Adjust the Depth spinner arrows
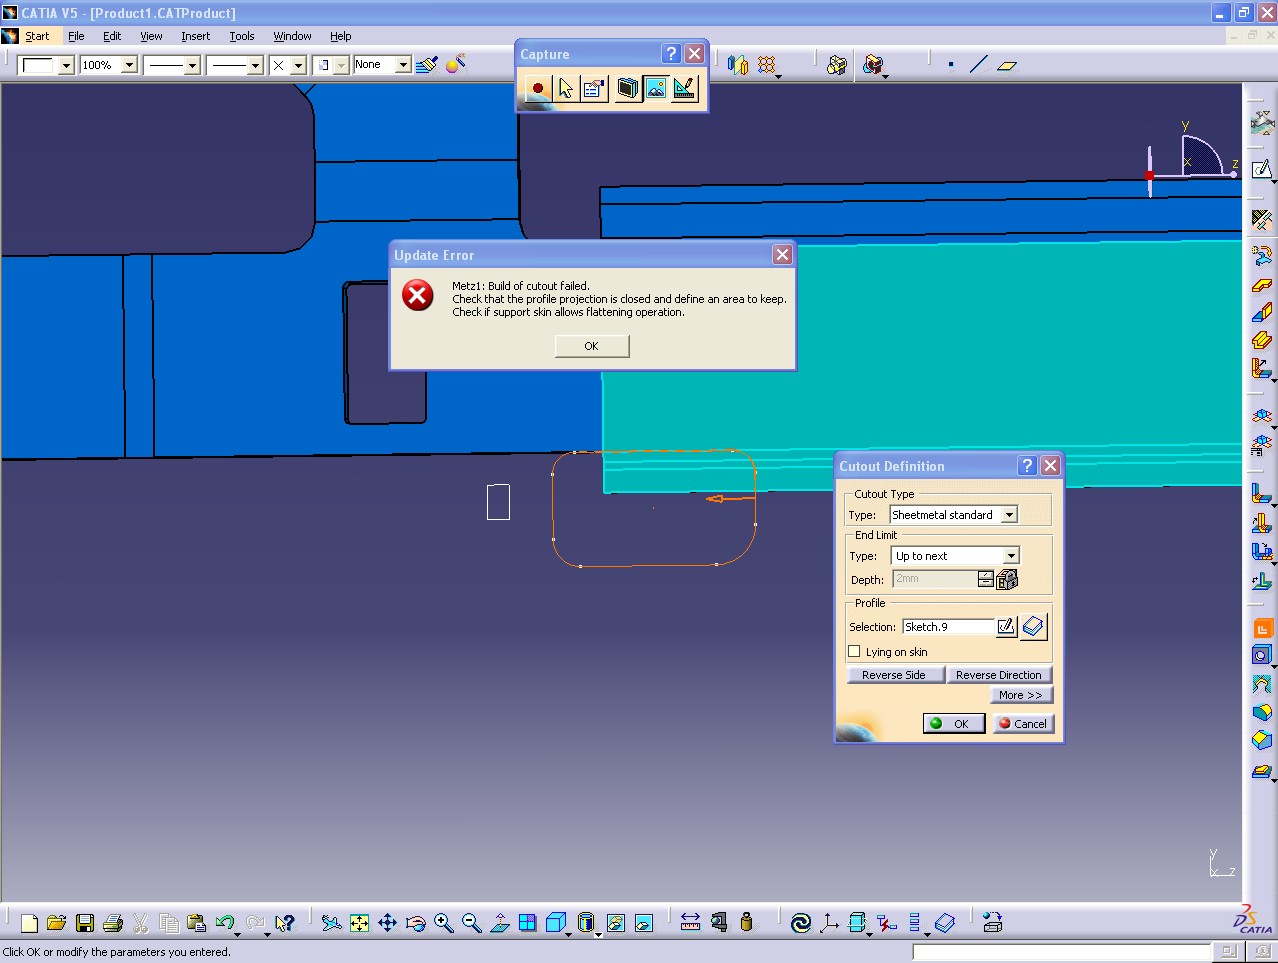Viewport: 1278px width, 963px height. tap(986, 579)
